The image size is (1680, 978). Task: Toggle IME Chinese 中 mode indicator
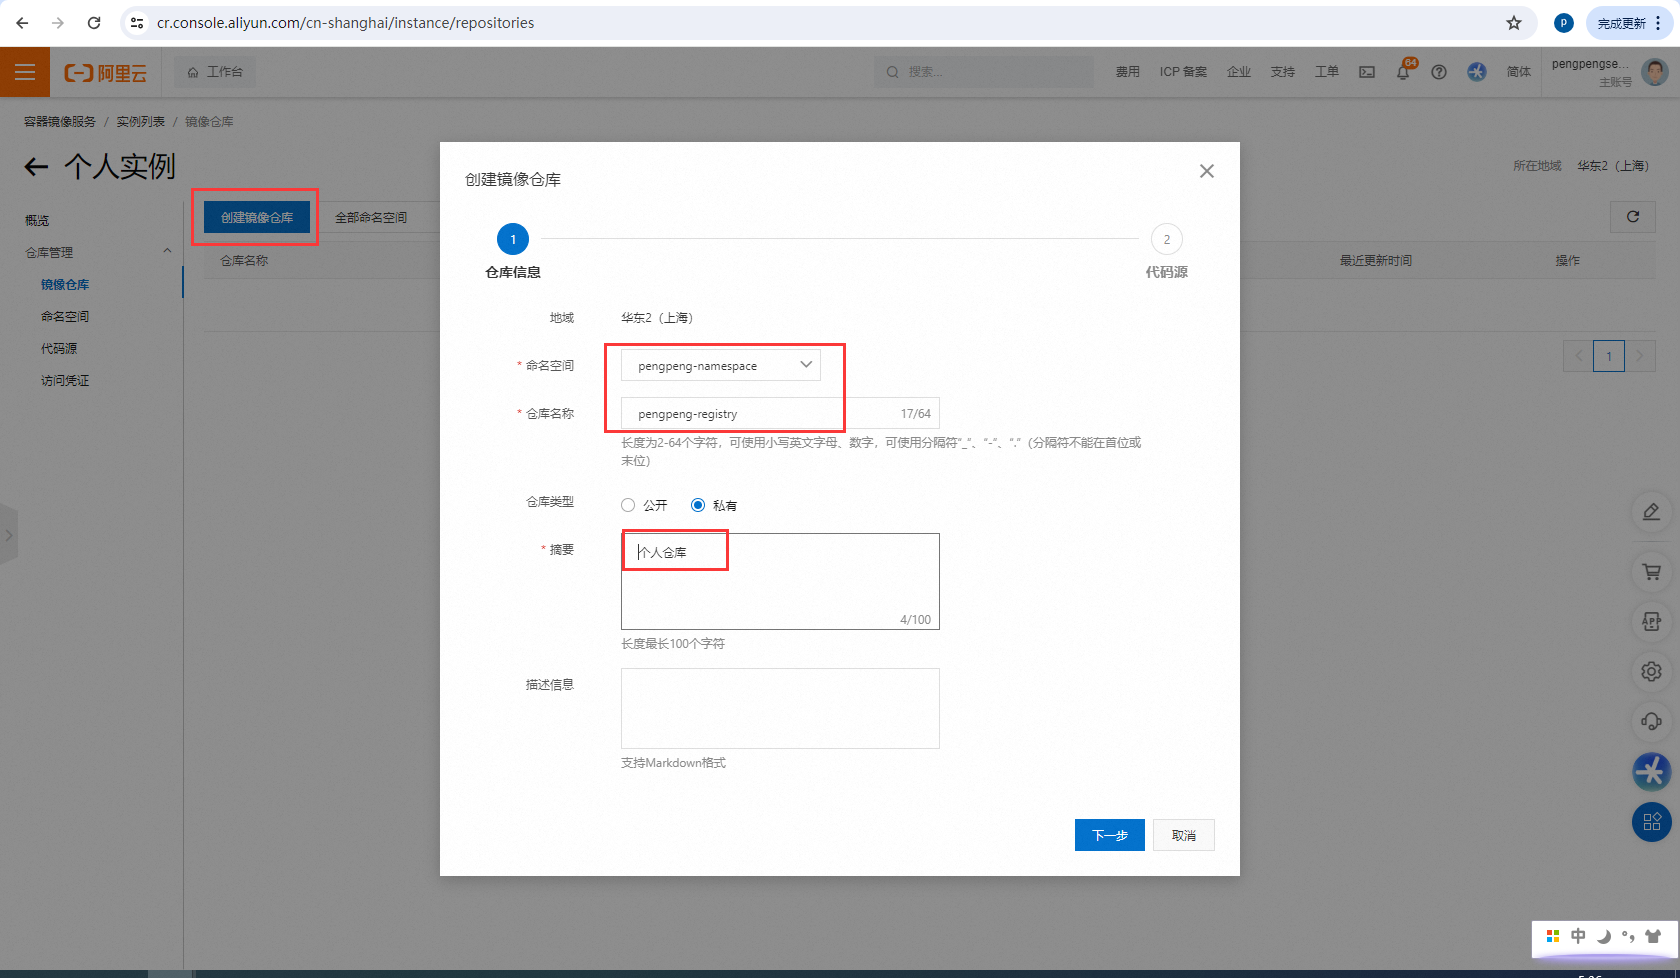1578,936
